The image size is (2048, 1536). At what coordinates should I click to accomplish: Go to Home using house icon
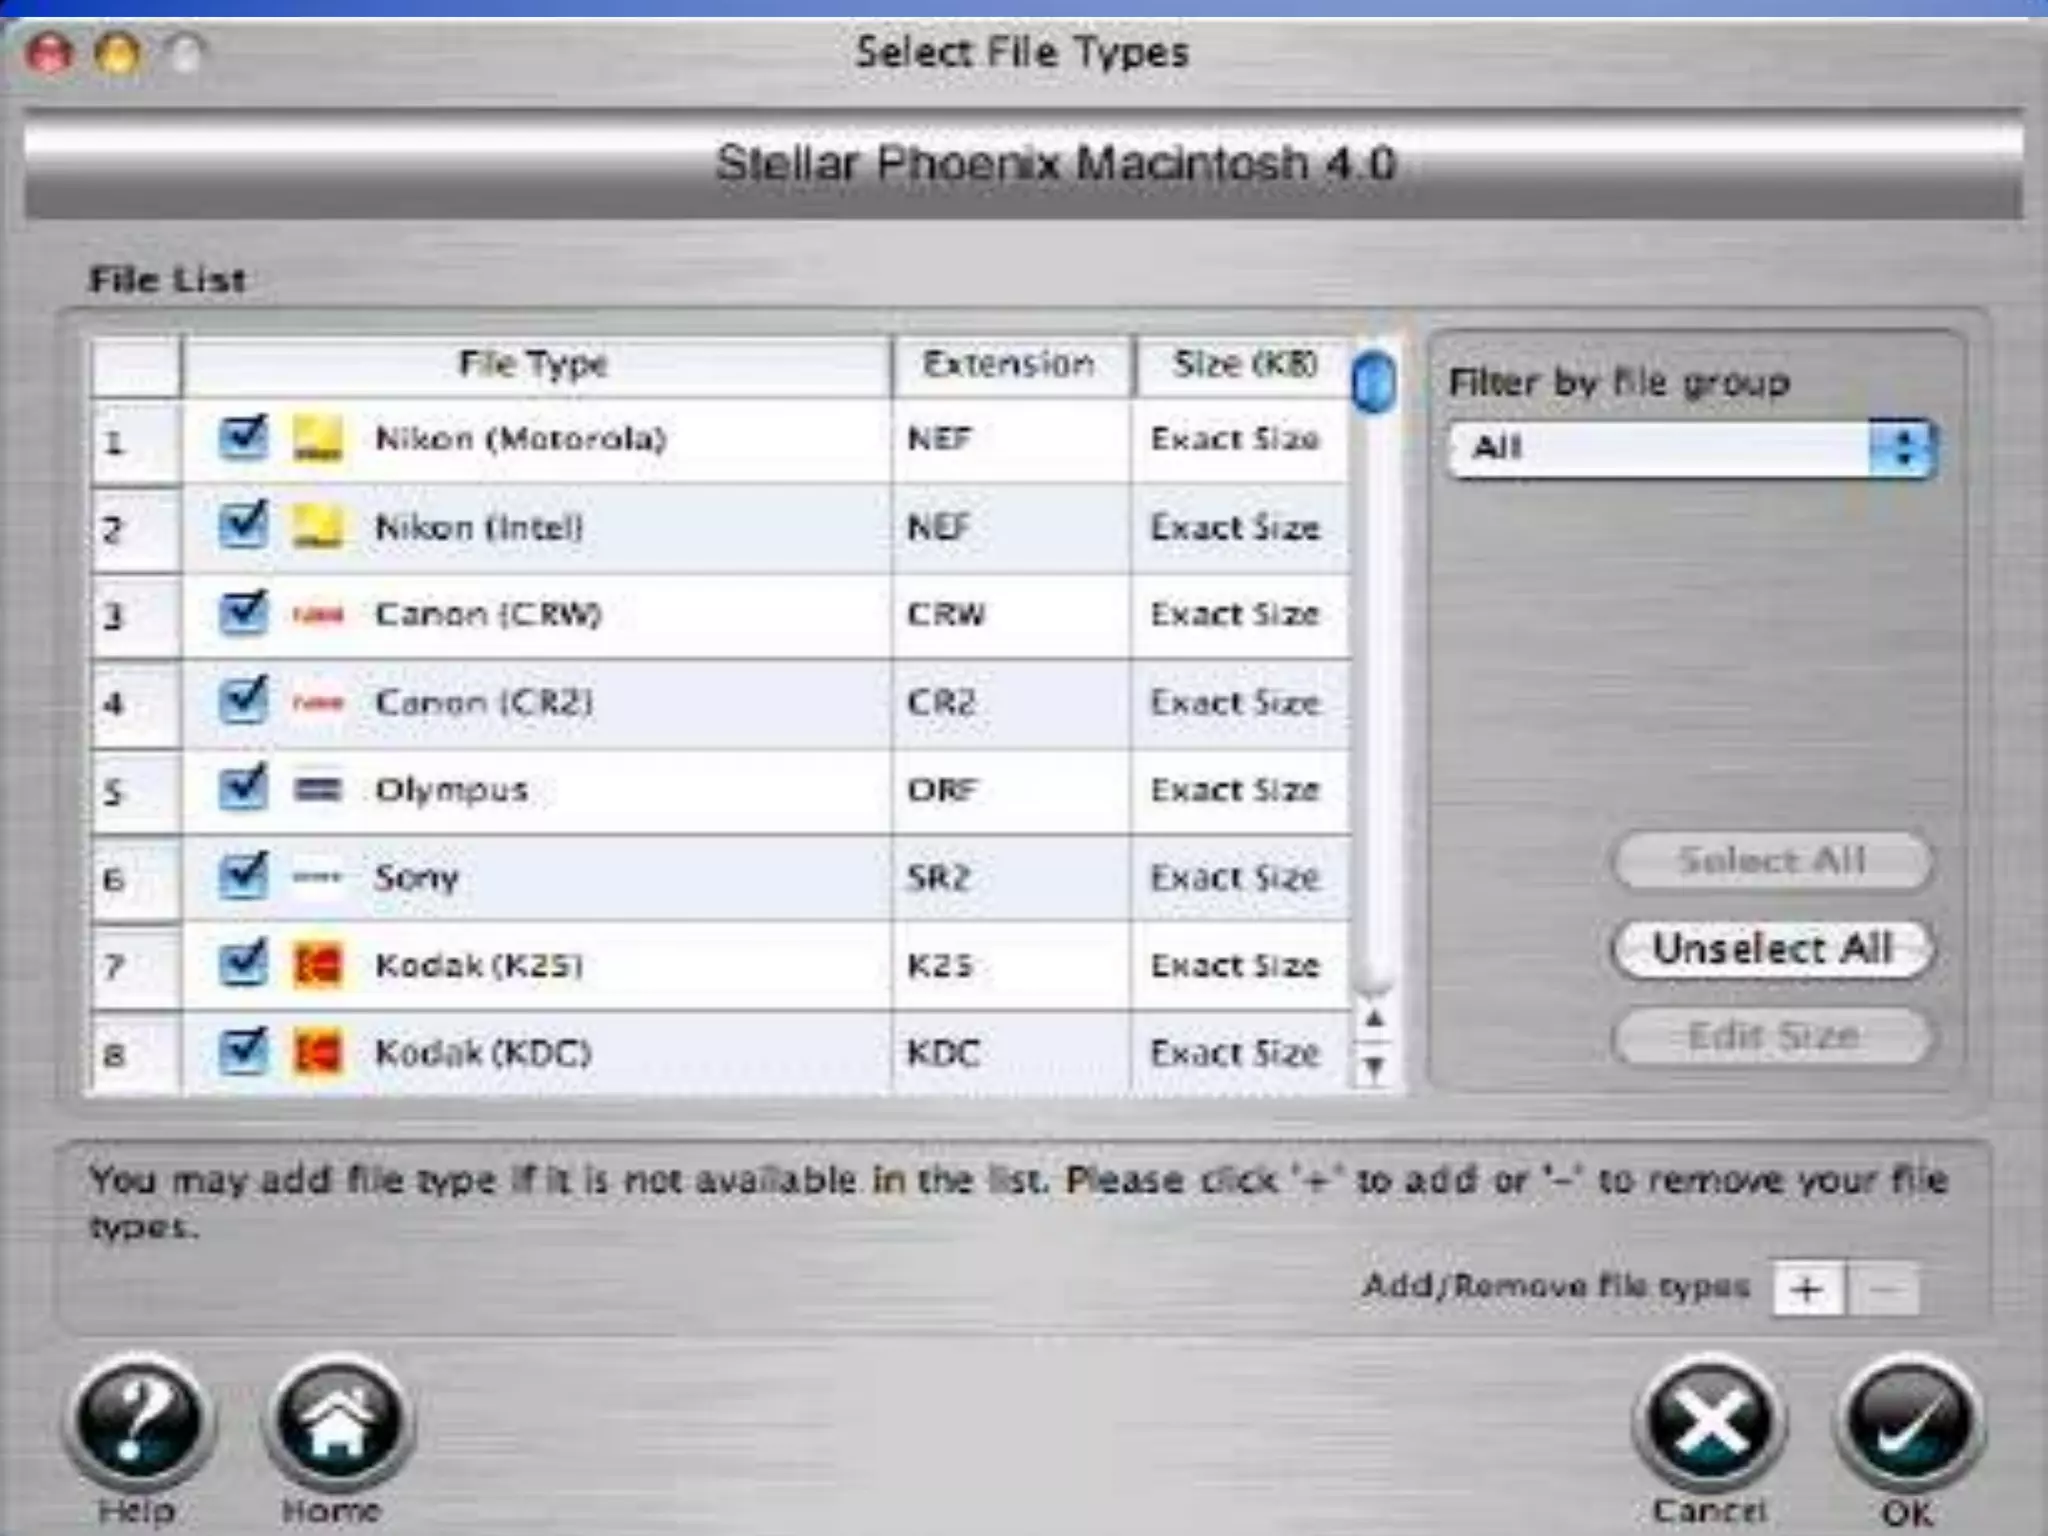click(x=337, y=1422)
